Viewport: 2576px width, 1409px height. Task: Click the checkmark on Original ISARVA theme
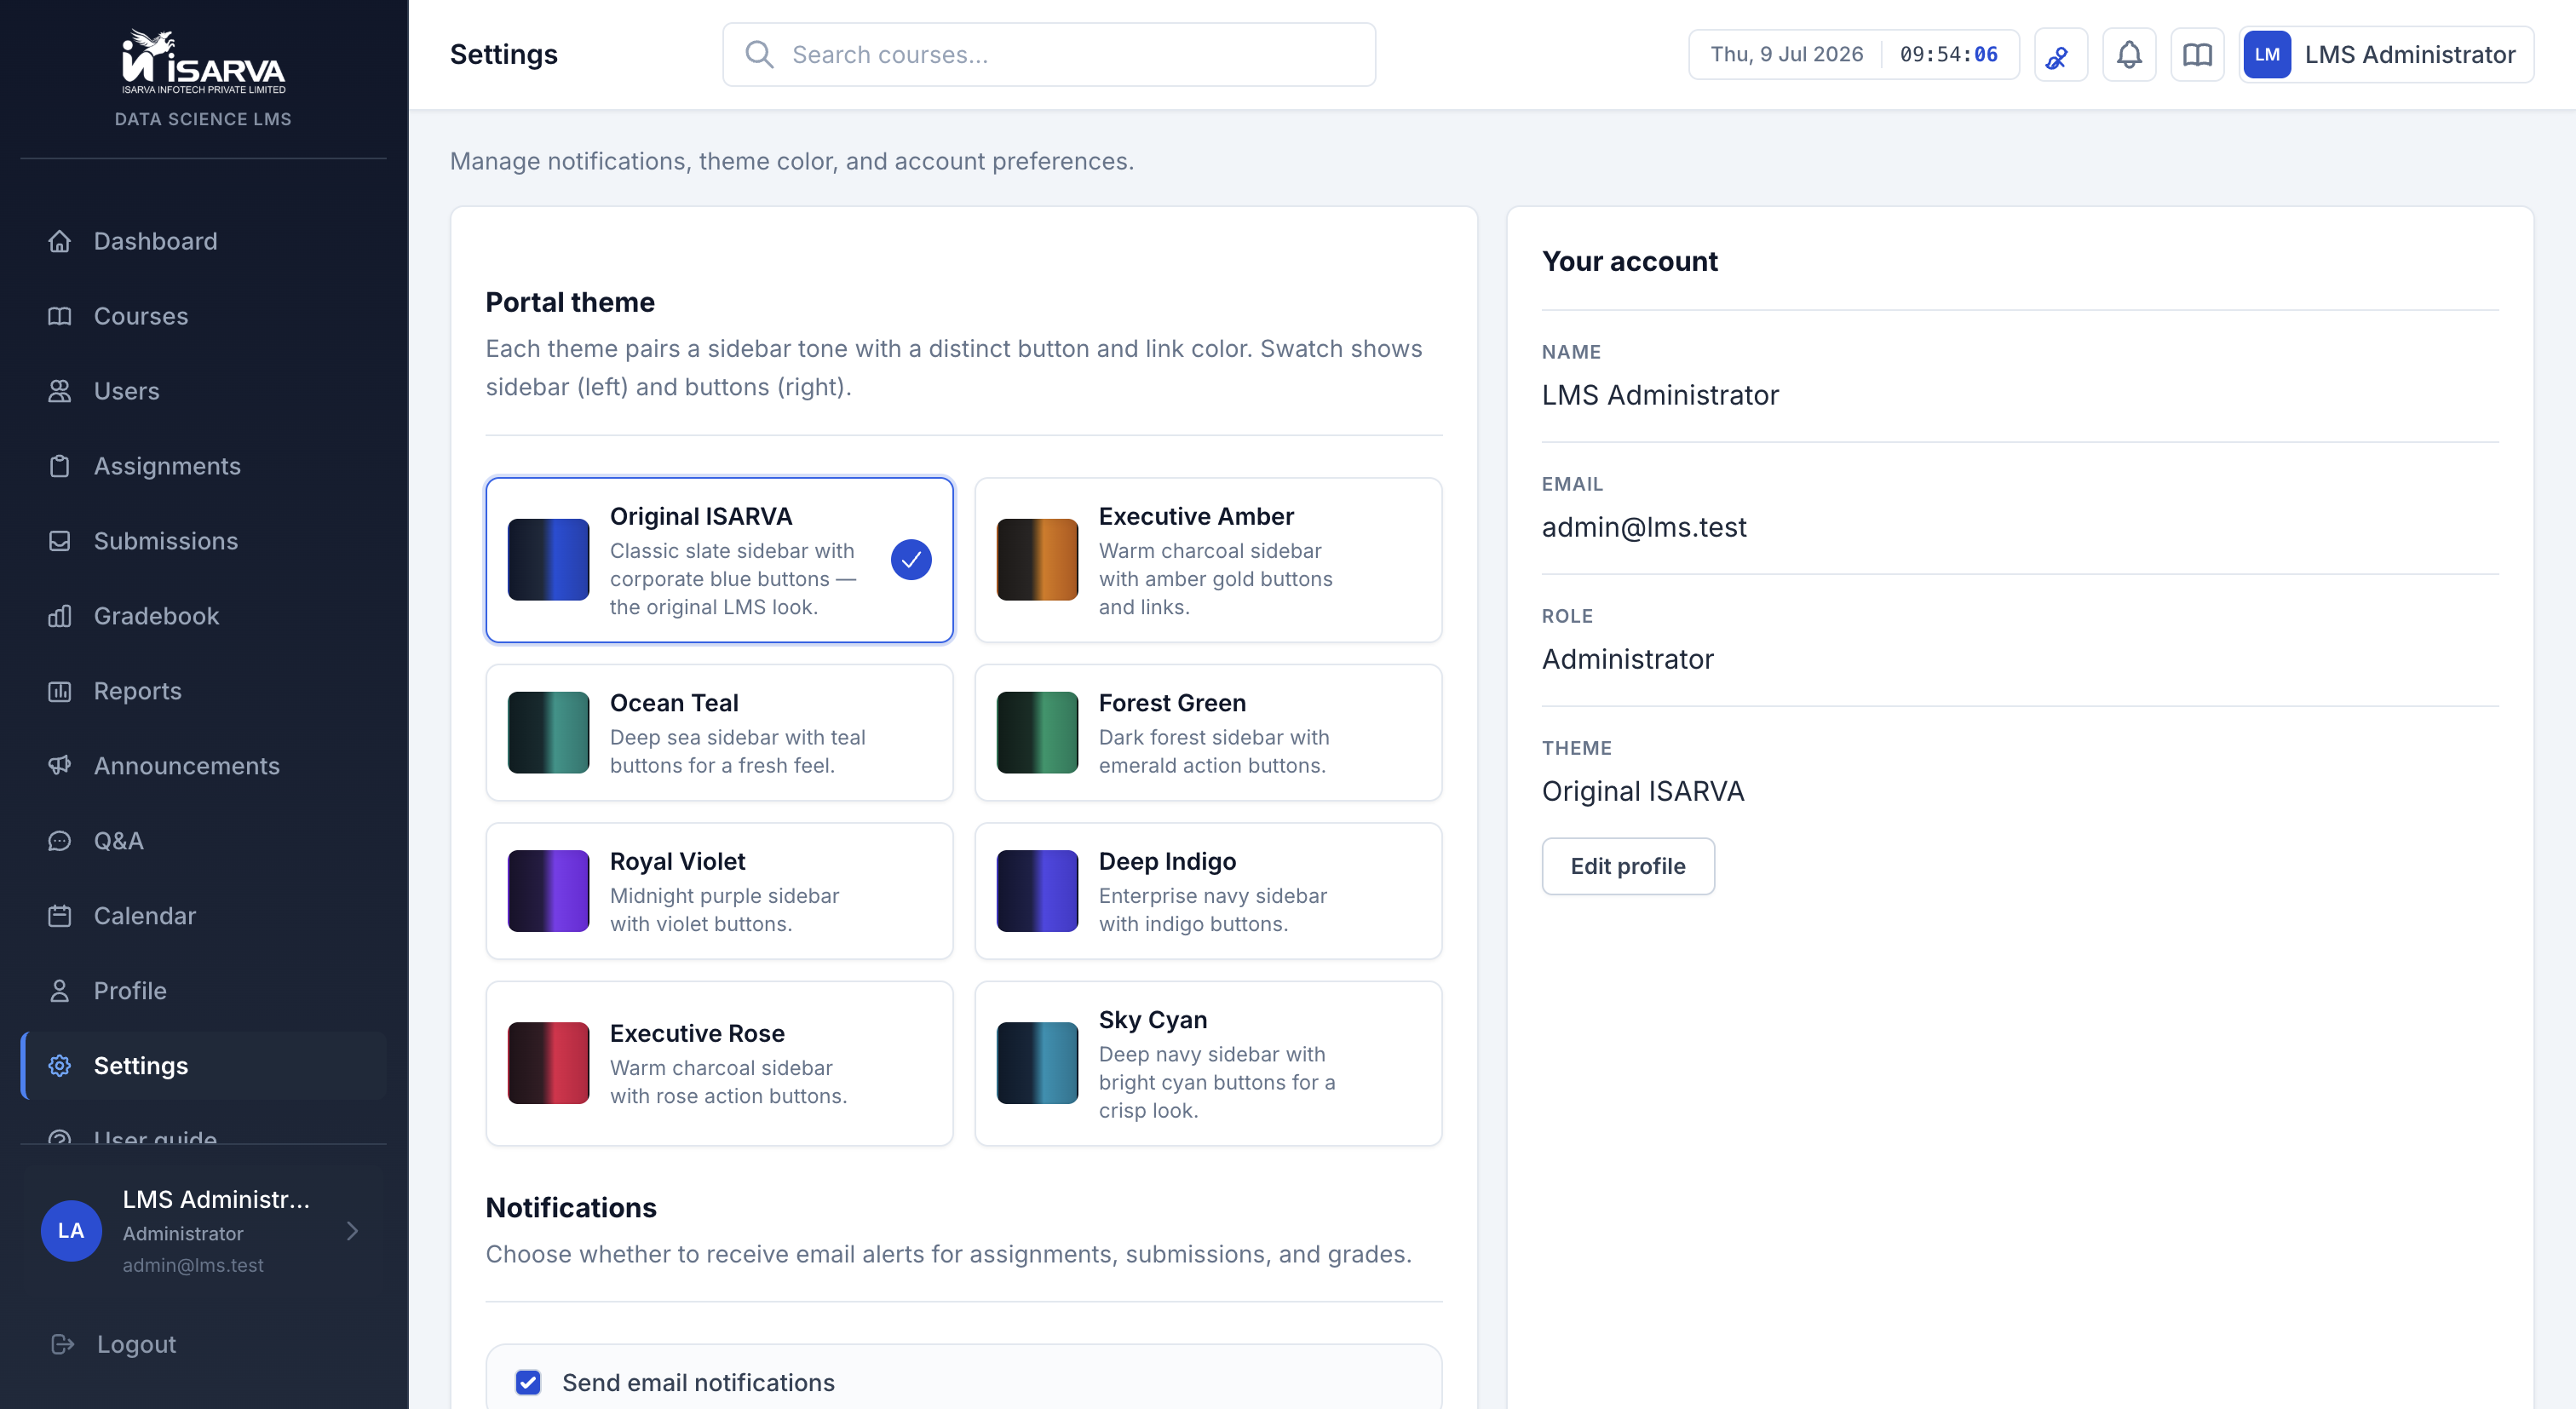tap(911, 560)
